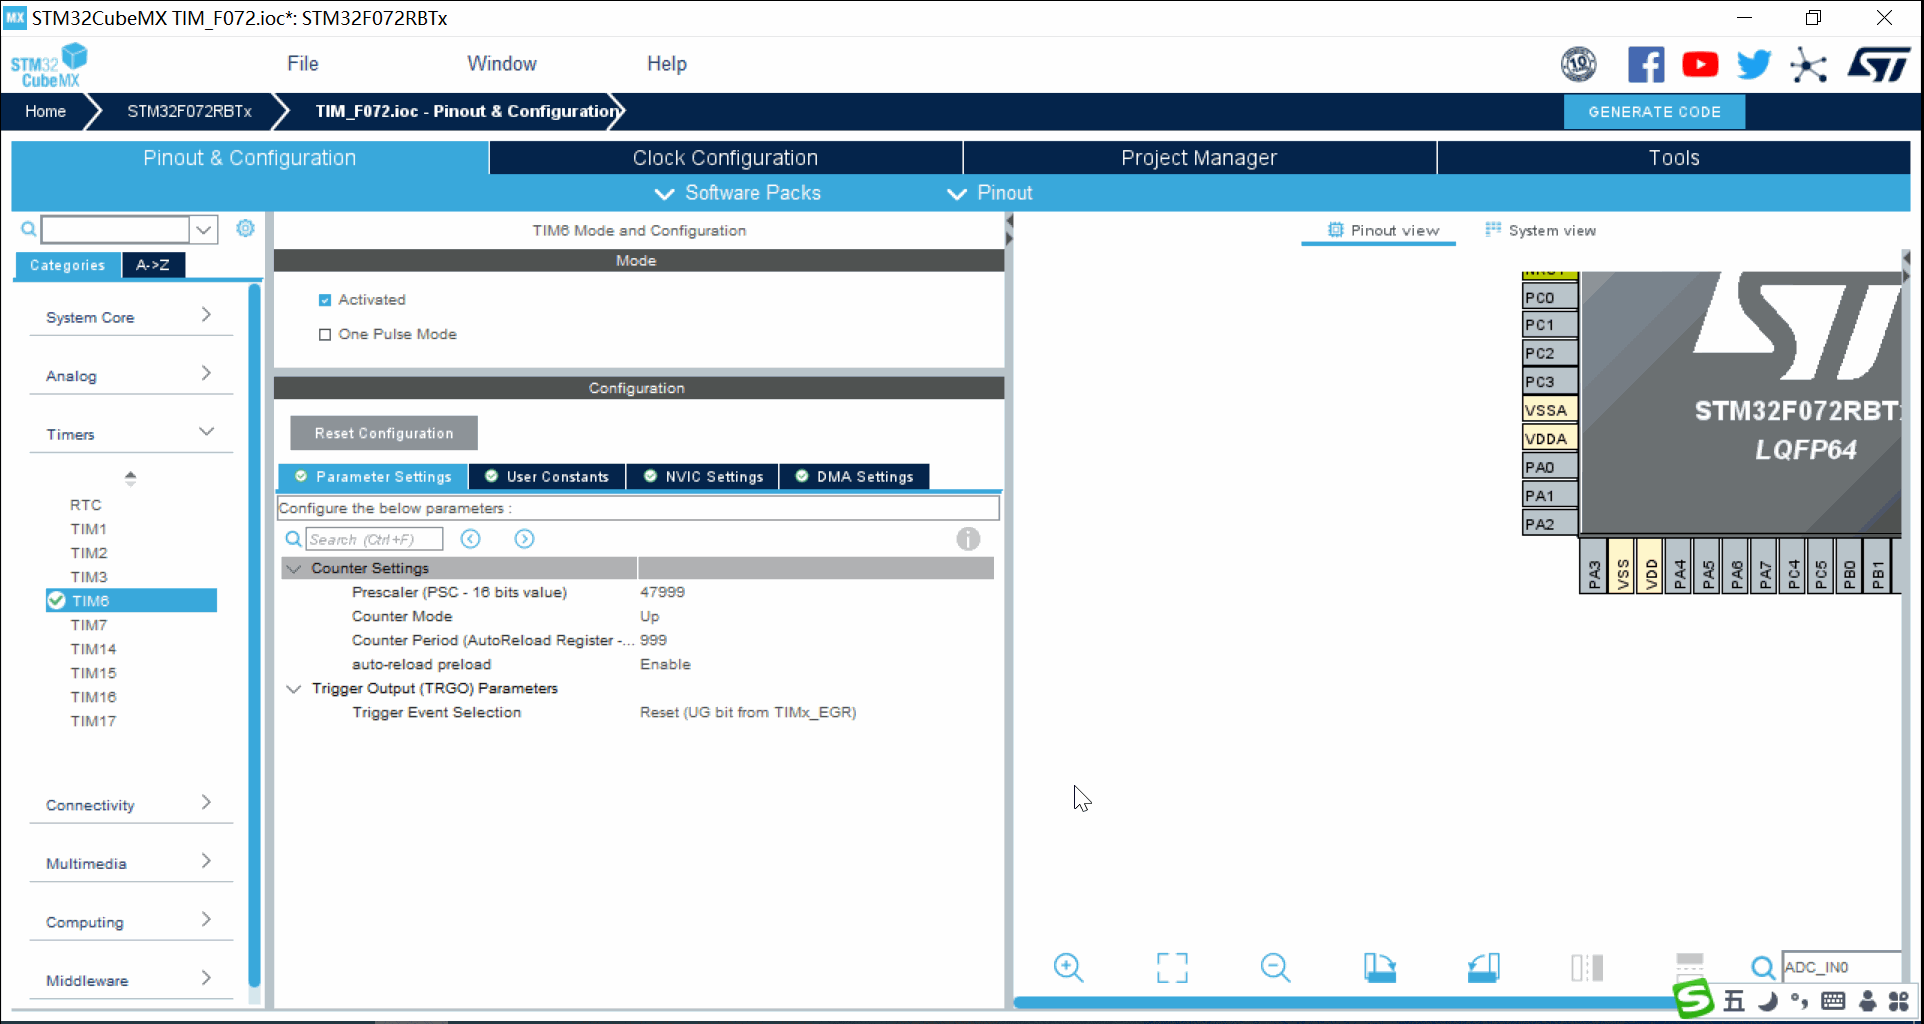Zoom in on the chip pinout
1924x1024 pixels.
pyautogui.click(x=1068, y=967)
